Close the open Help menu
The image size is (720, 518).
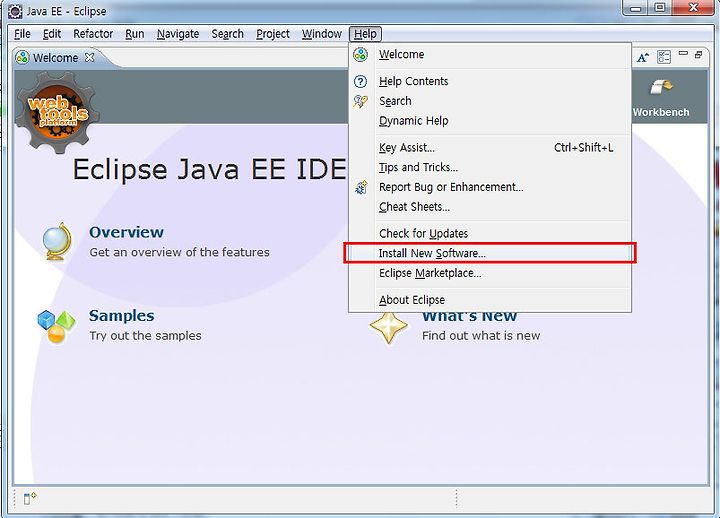click(x=366, y=34)
